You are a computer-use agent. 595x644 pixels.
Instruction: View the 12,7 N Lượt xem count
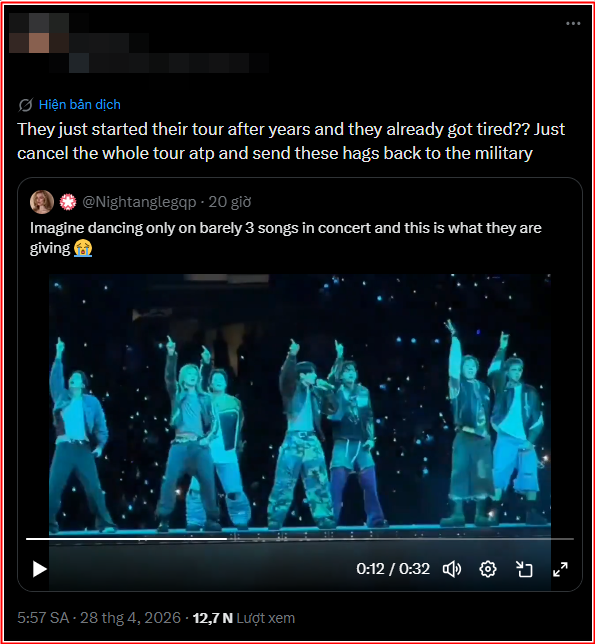coord(244,618)
